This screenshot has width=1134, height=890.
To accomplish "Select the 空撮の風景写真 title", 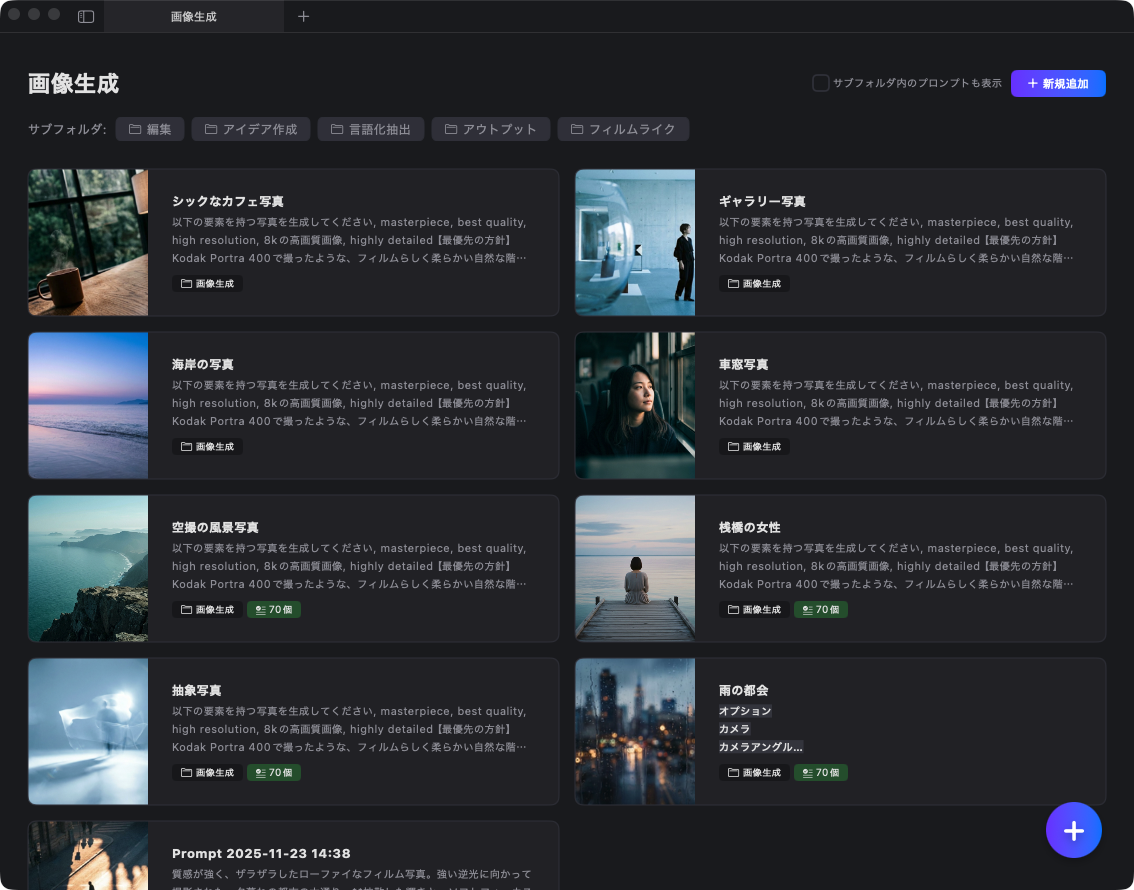I will pos(216,528).
